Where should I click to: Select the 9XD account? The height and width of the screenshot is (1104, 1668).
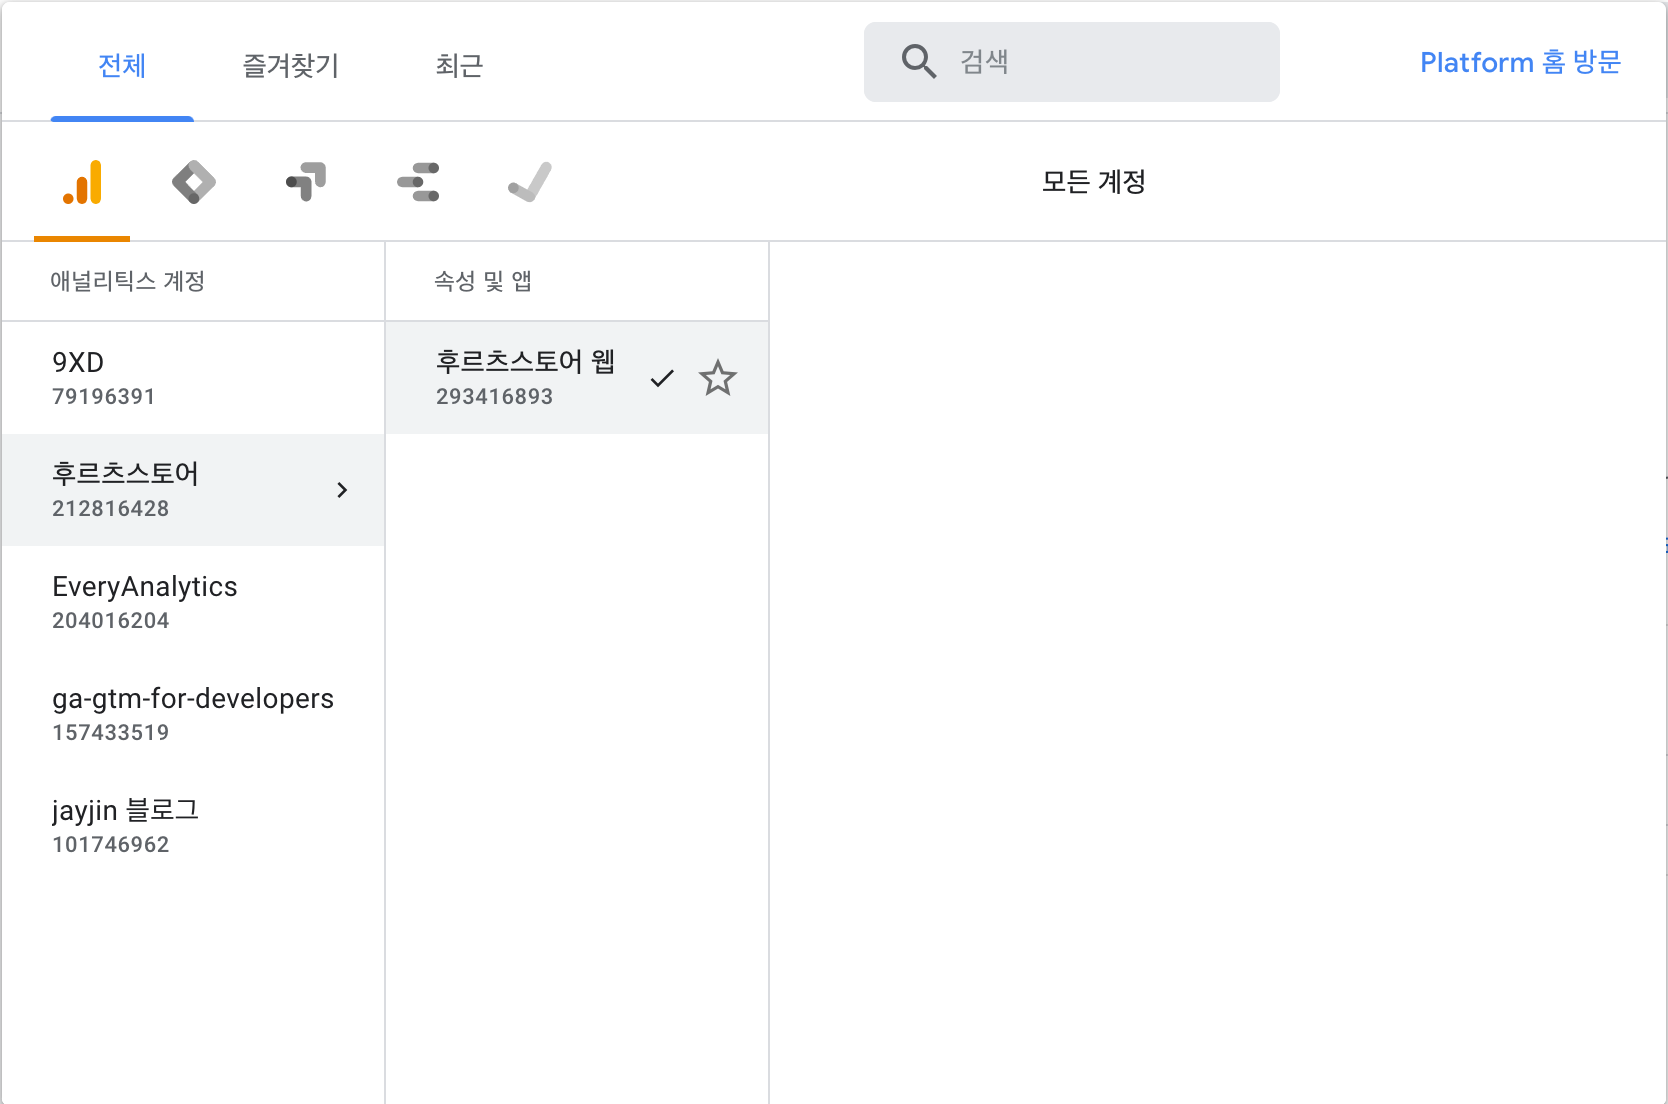(x=193, y=378)
